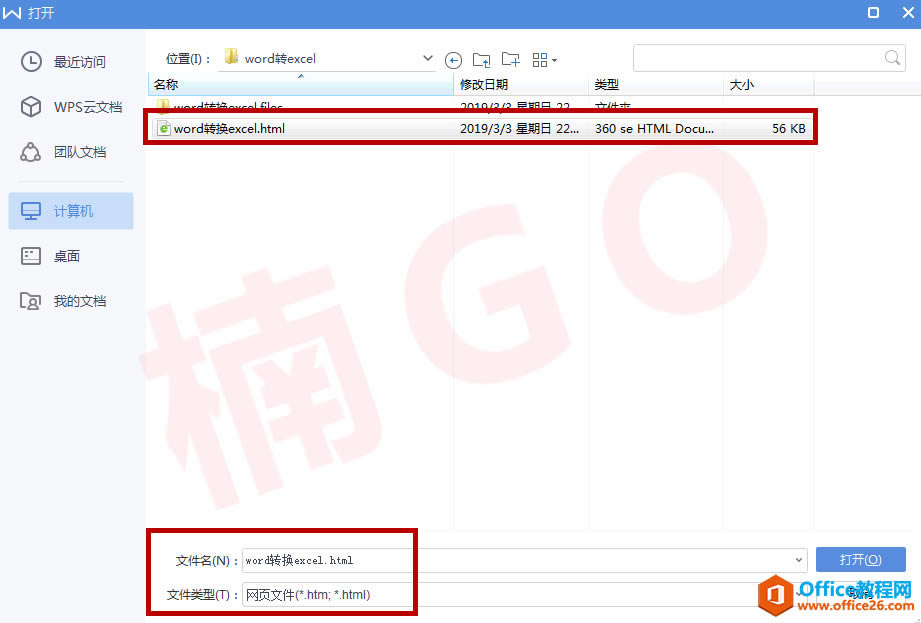Click the 360 se HTML Docu type cell
This screenshot has height=623, width=921.
654,129
